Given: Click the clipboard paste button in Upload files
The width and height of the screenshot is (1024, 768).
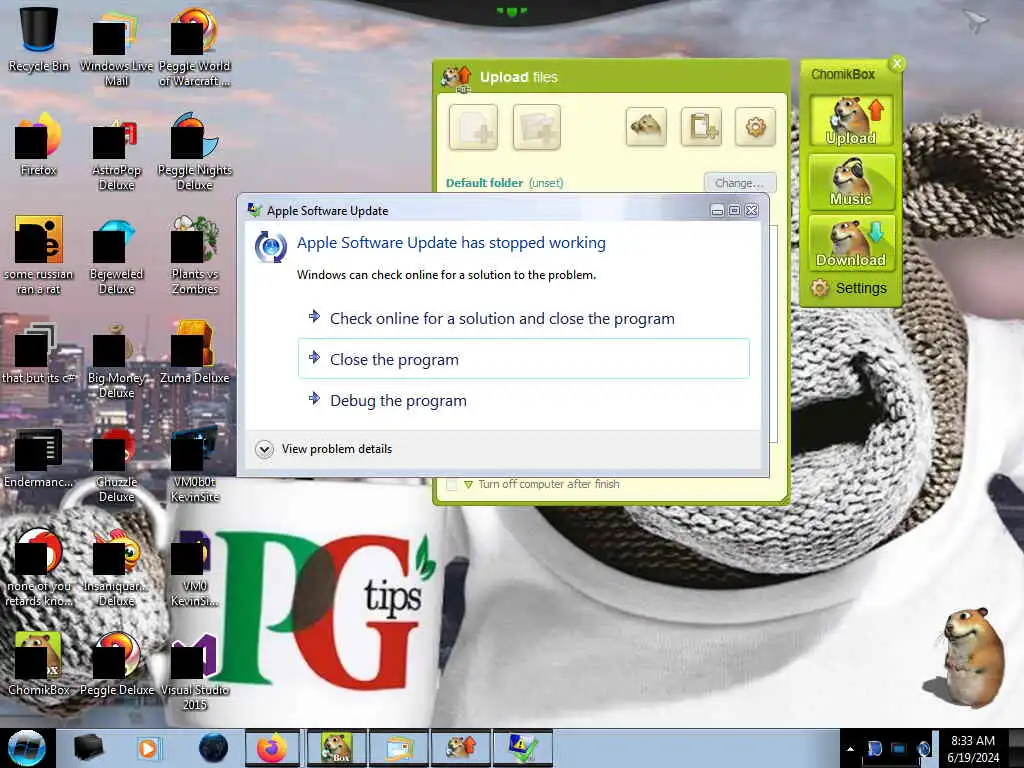Looking at the screenshot, I should 701,127.
